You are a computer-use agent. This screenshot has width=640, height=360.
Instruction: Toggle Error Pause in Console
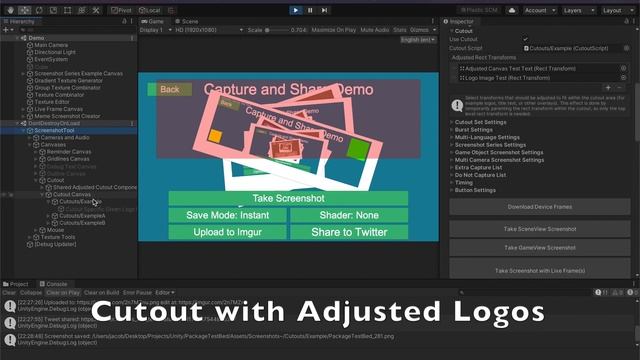137,293
